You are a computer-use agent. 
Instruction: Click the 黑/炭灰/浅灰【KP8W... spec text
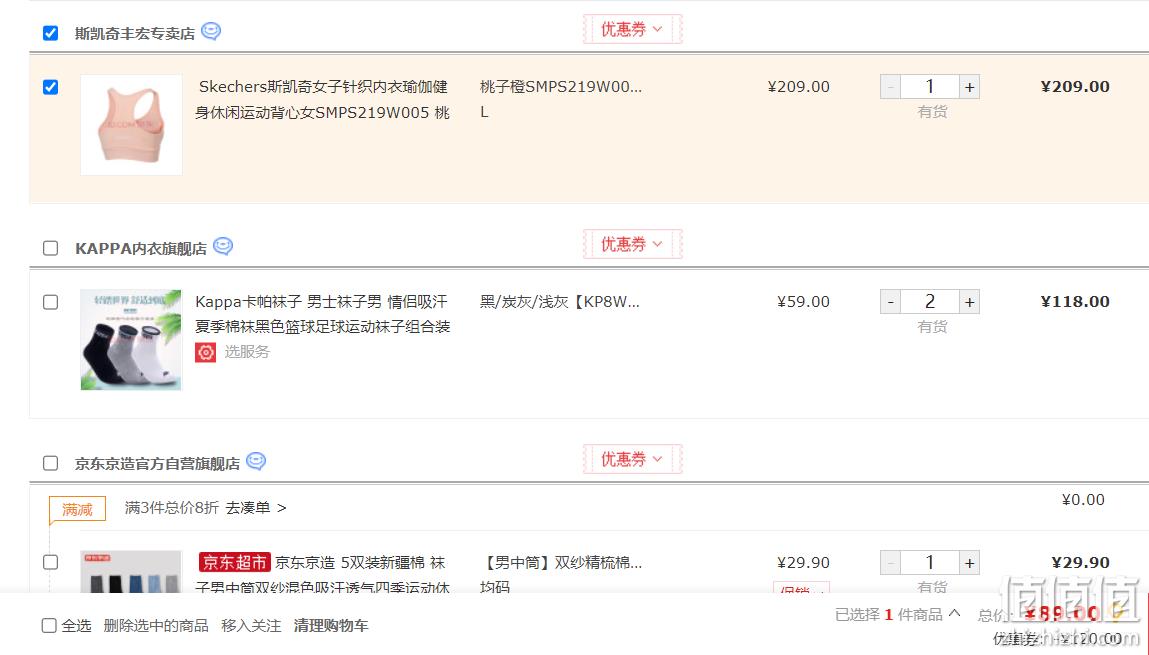[x=560, y=302]
